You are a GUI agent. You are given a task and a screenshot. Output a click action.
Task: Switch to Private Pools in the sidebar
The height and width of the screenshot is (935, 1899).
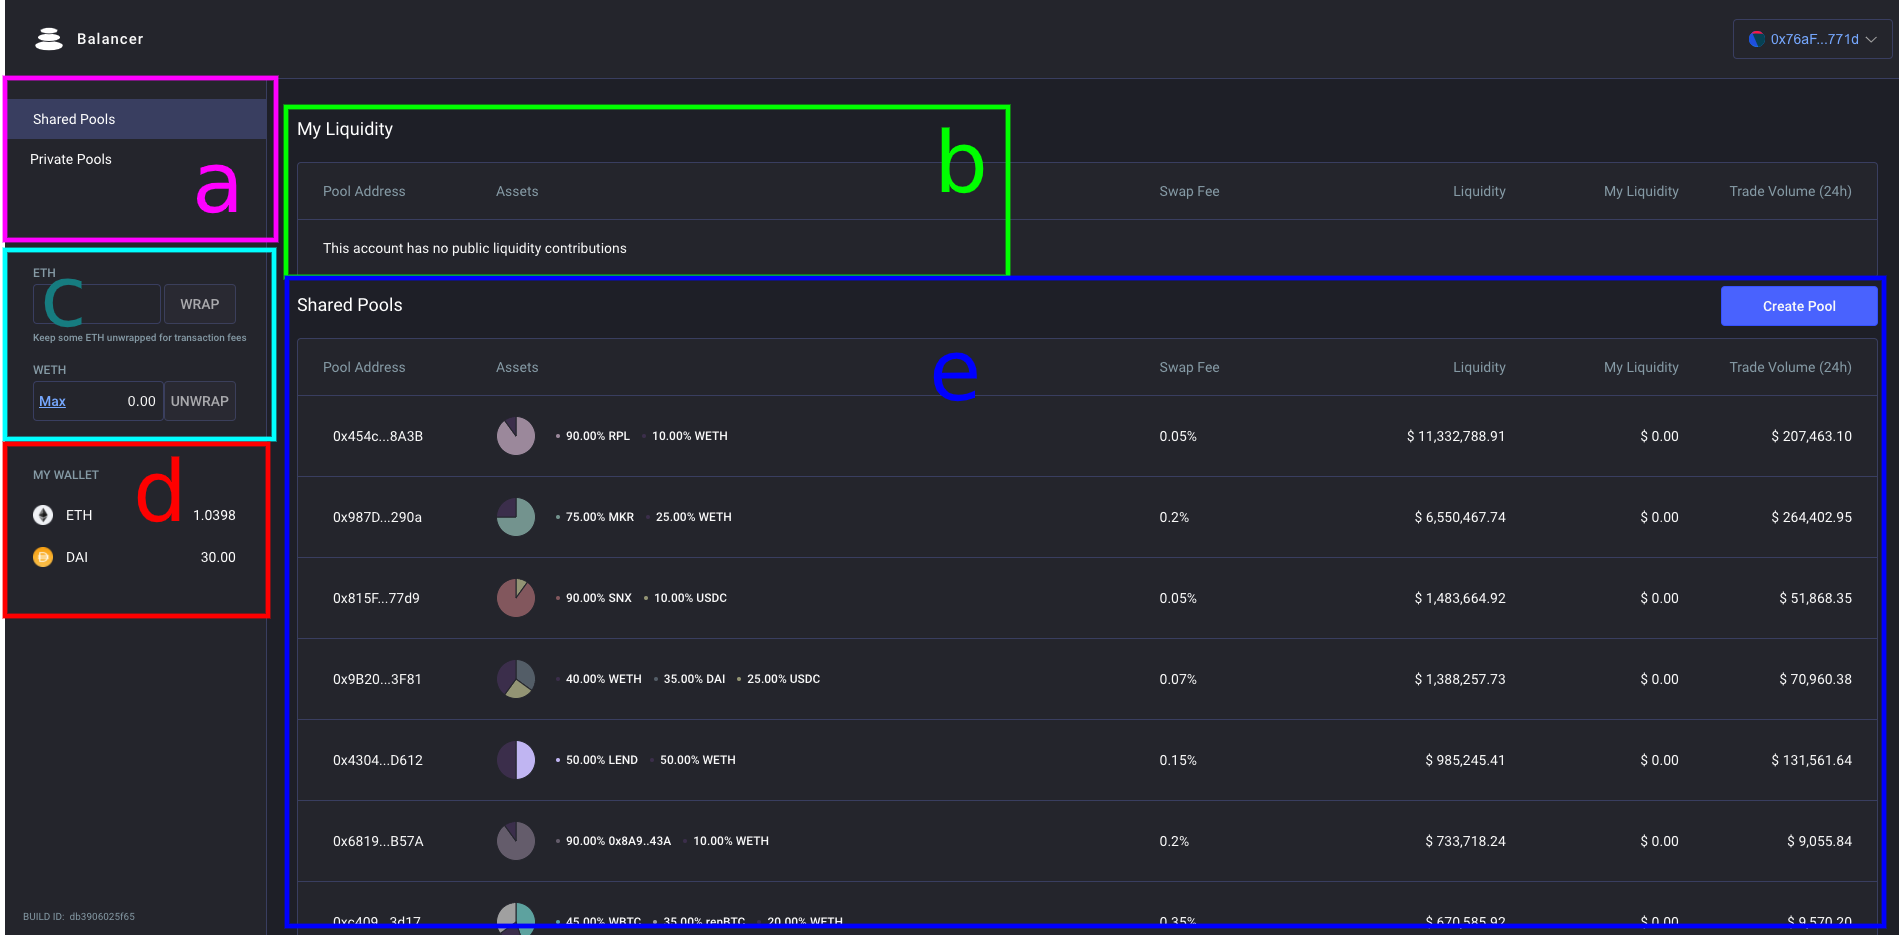click(71, 158)
